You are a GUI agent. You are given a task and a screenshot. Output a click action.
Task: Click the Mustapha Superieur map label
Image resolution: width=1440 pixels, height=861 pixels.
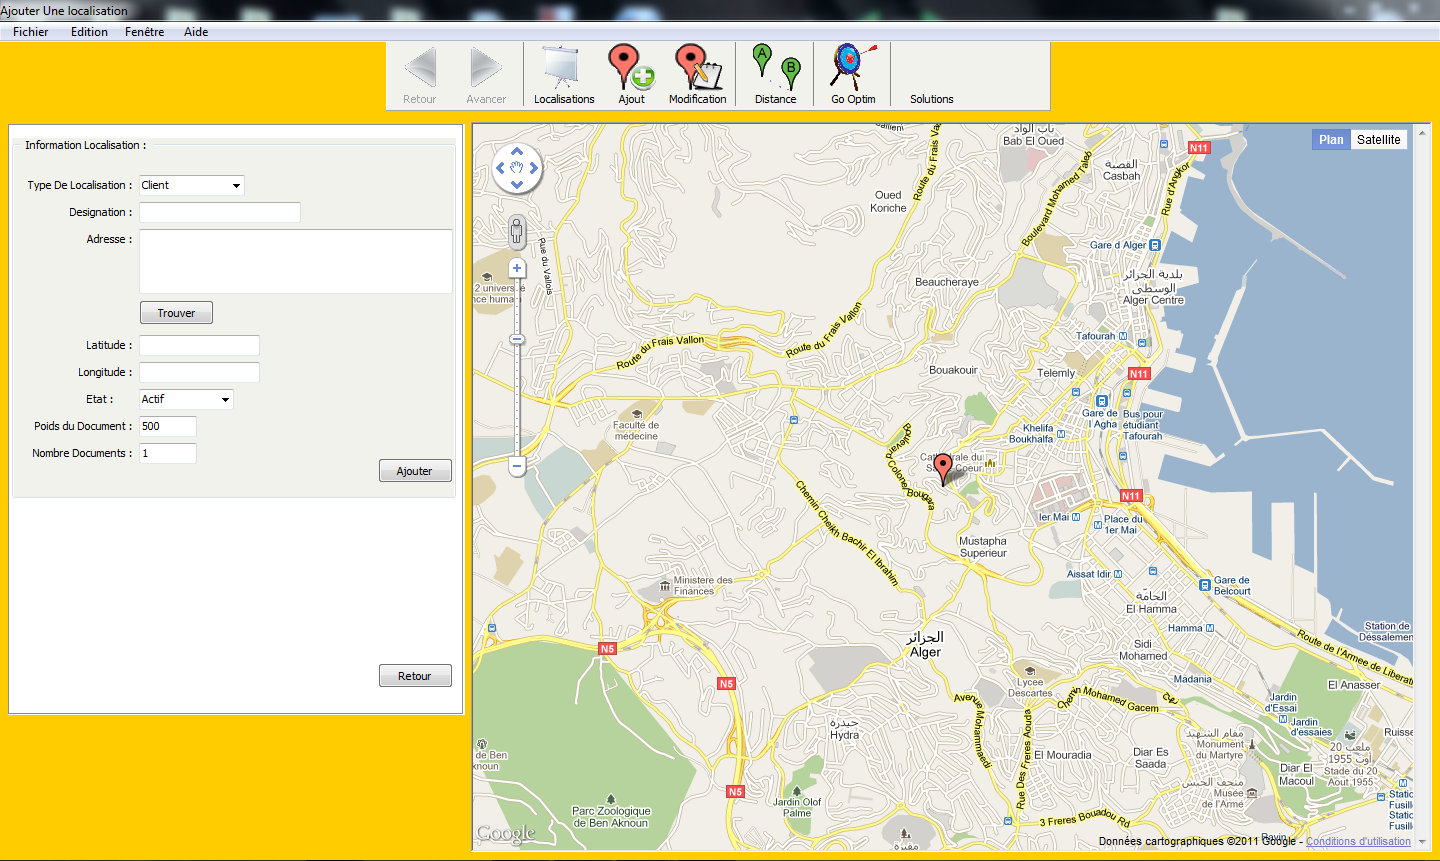pyautogui.click(x=983, y=547)
